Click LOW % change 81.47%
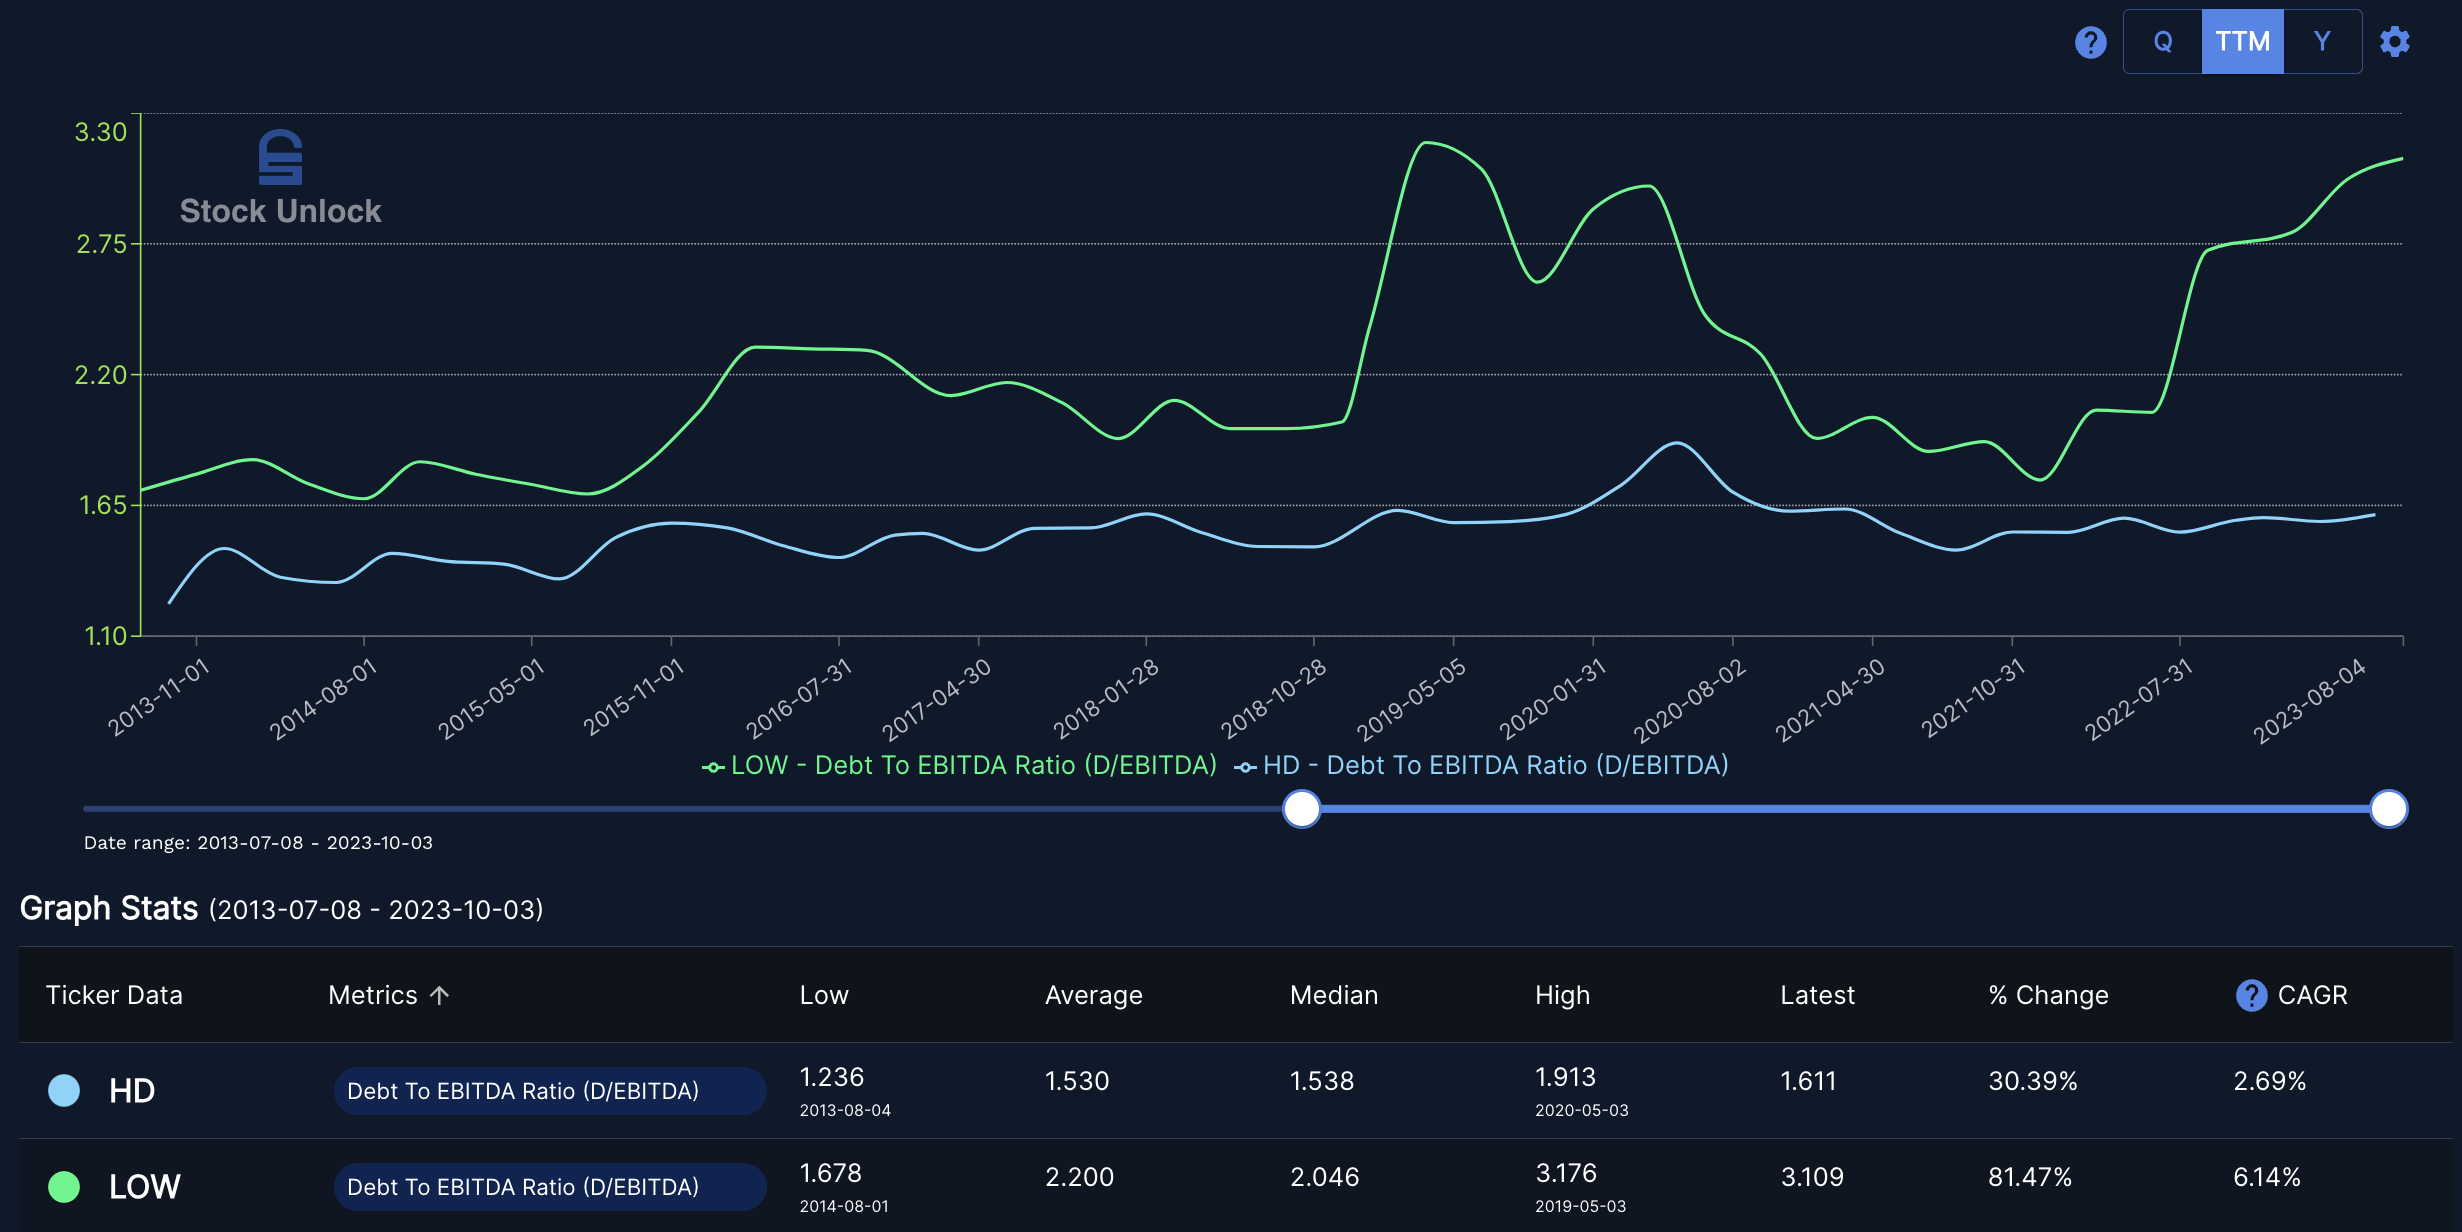Image resolution: width=2462 pixels, height=1232 pixels. [x=2030, y=1177]
